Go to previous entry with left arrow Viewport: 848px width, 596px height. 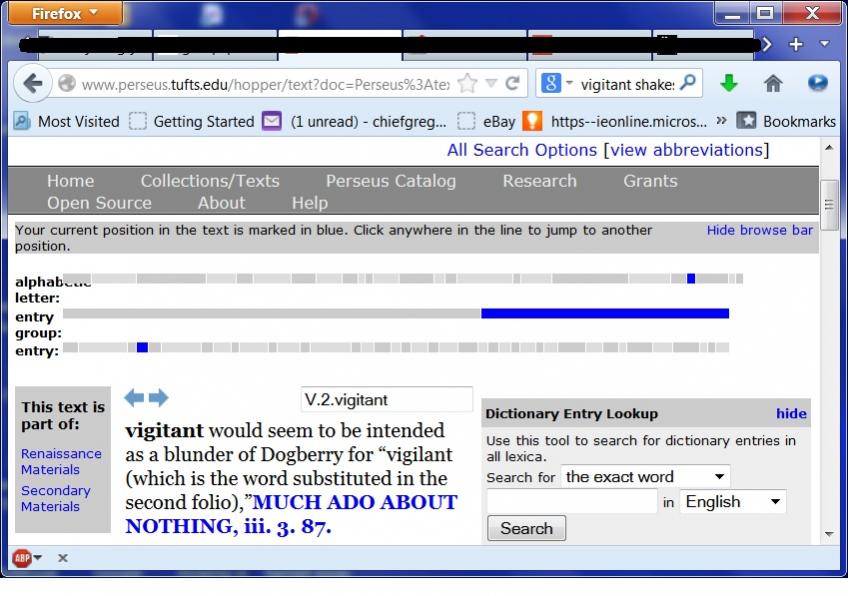[x=134, y=398]
